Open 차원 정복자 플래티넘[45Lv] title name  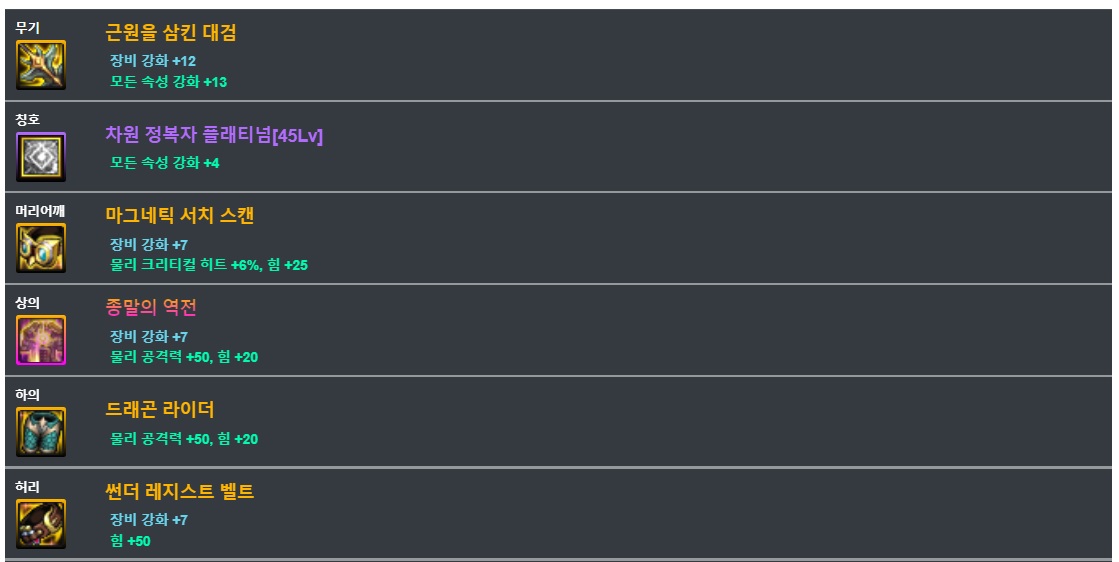tap(214, 136)
